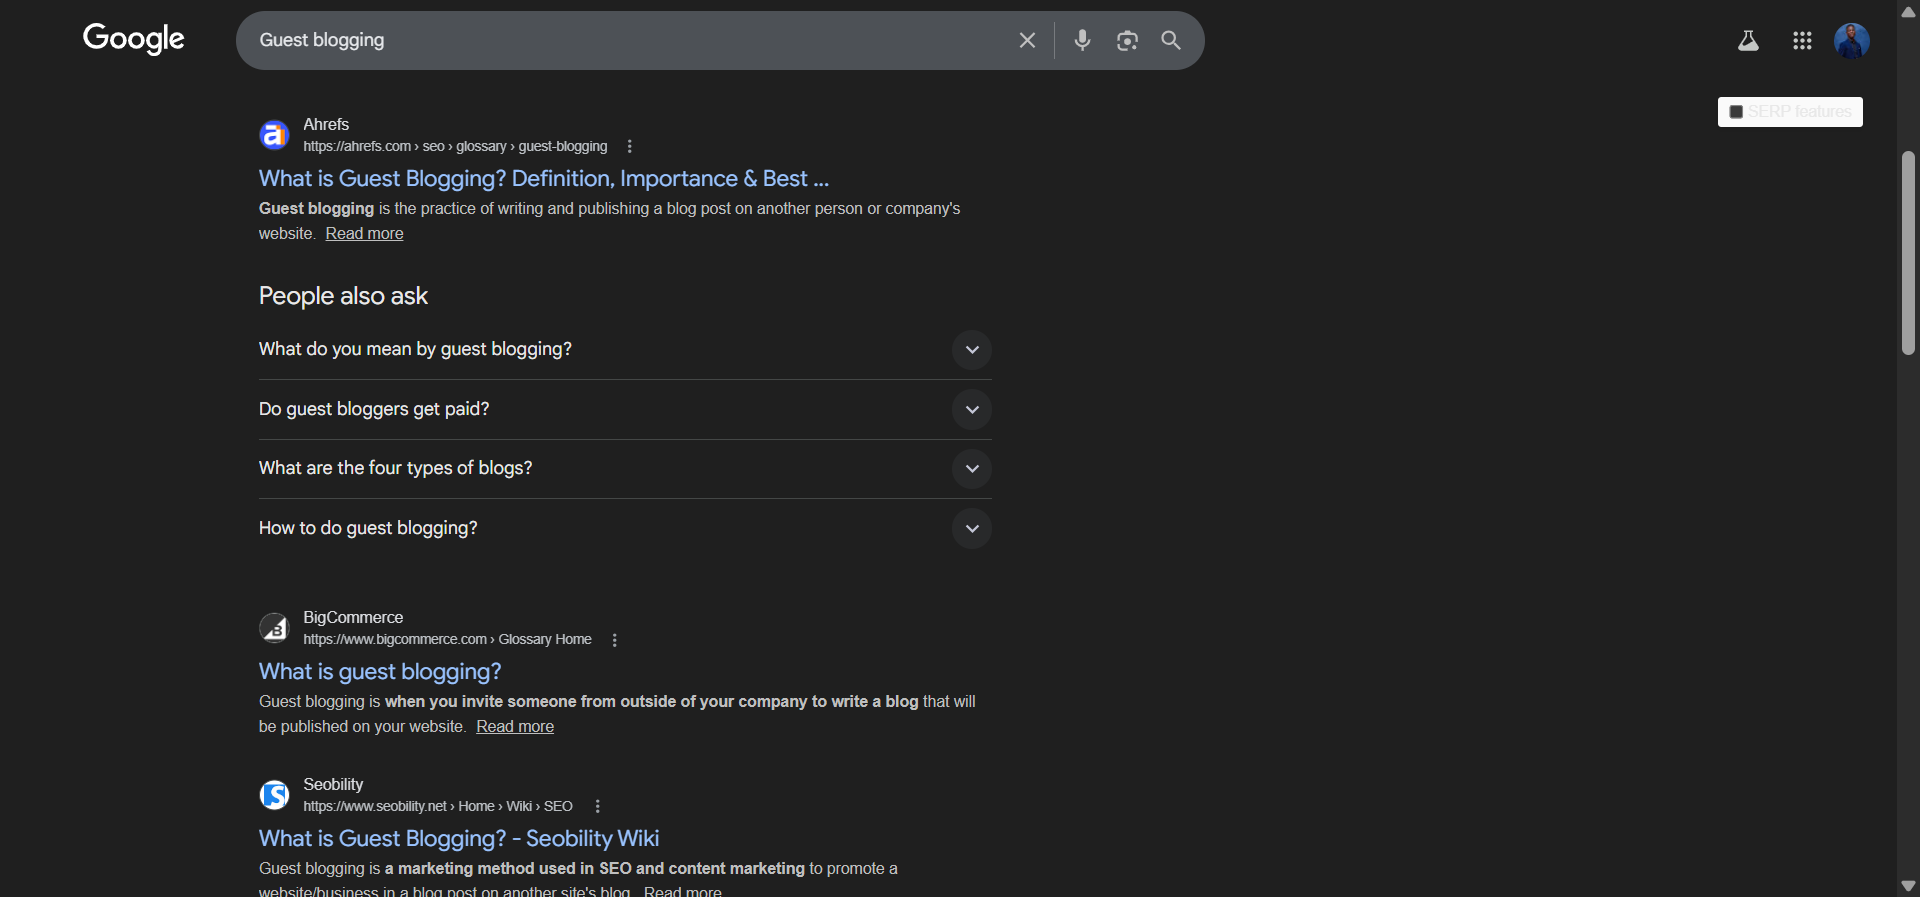Open Search by image lens icon

coord(1127,40)
